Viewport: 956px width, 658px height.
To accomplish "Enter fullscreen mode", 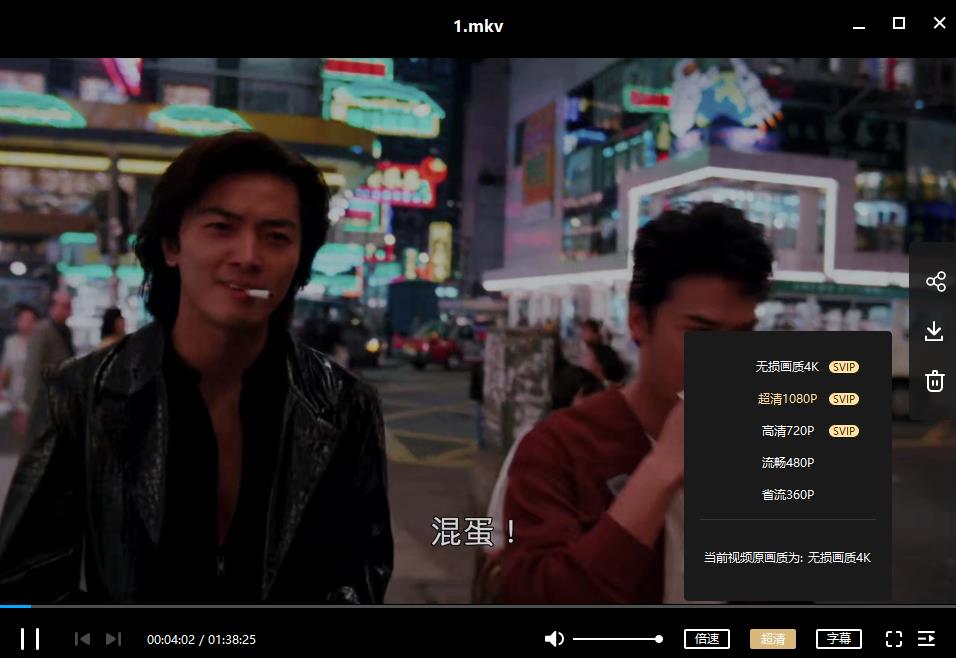I will pyautogui.click(x=893, y=638).
